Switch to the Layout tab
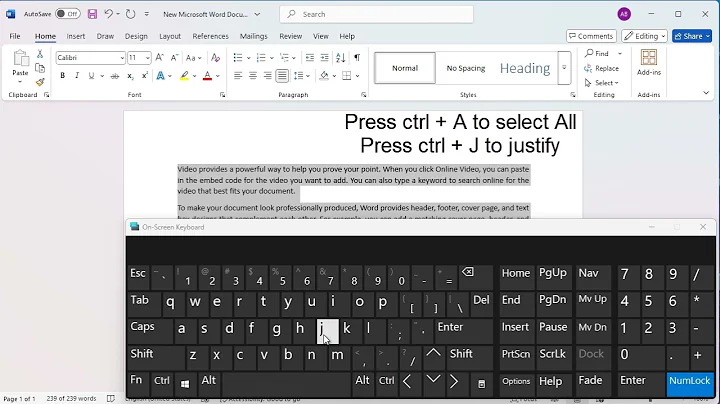Viewport: 720px width, 404px height. click(170, 36)
